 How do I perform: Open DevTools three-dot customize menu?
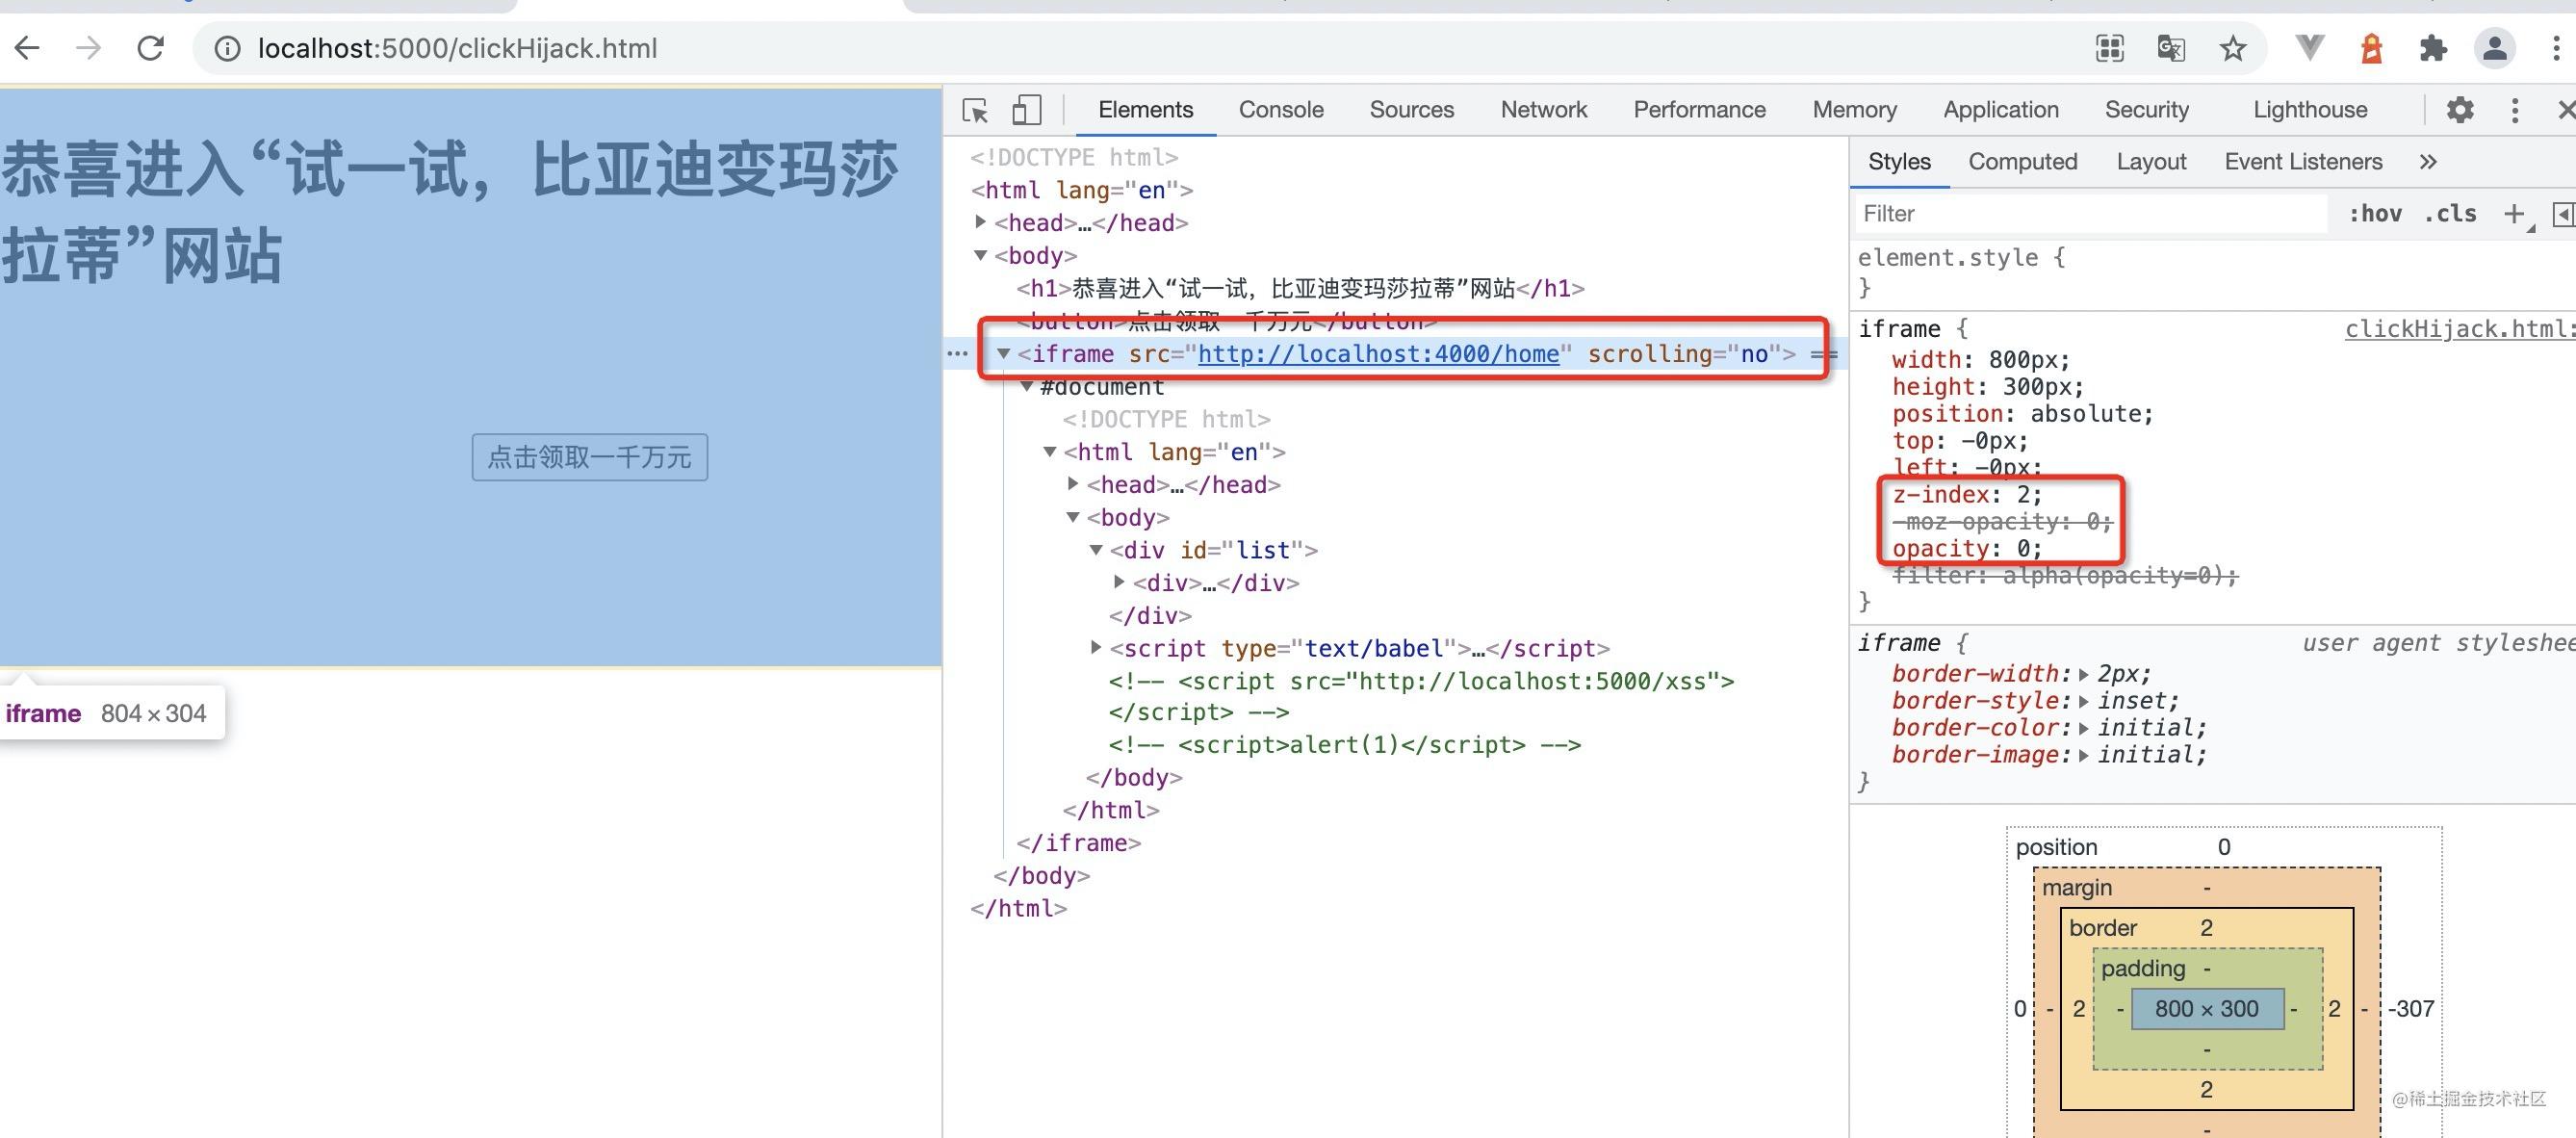(2514, 110)
